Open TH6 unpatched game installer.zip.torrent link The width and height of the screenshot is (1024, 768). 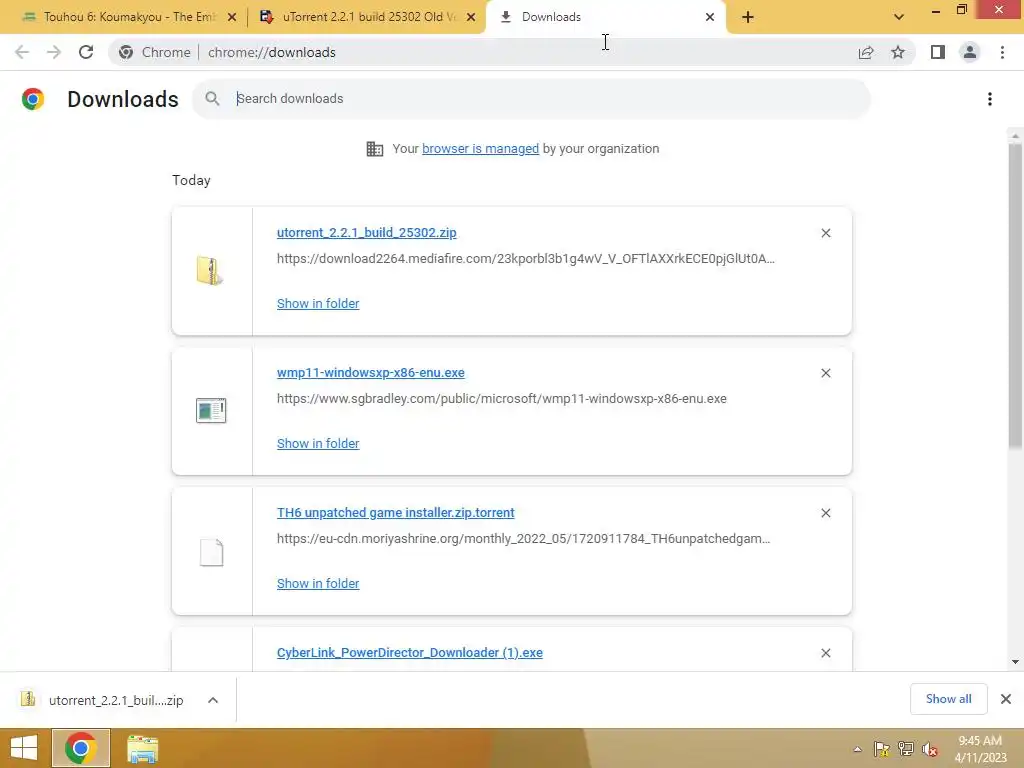click(395, 513)
